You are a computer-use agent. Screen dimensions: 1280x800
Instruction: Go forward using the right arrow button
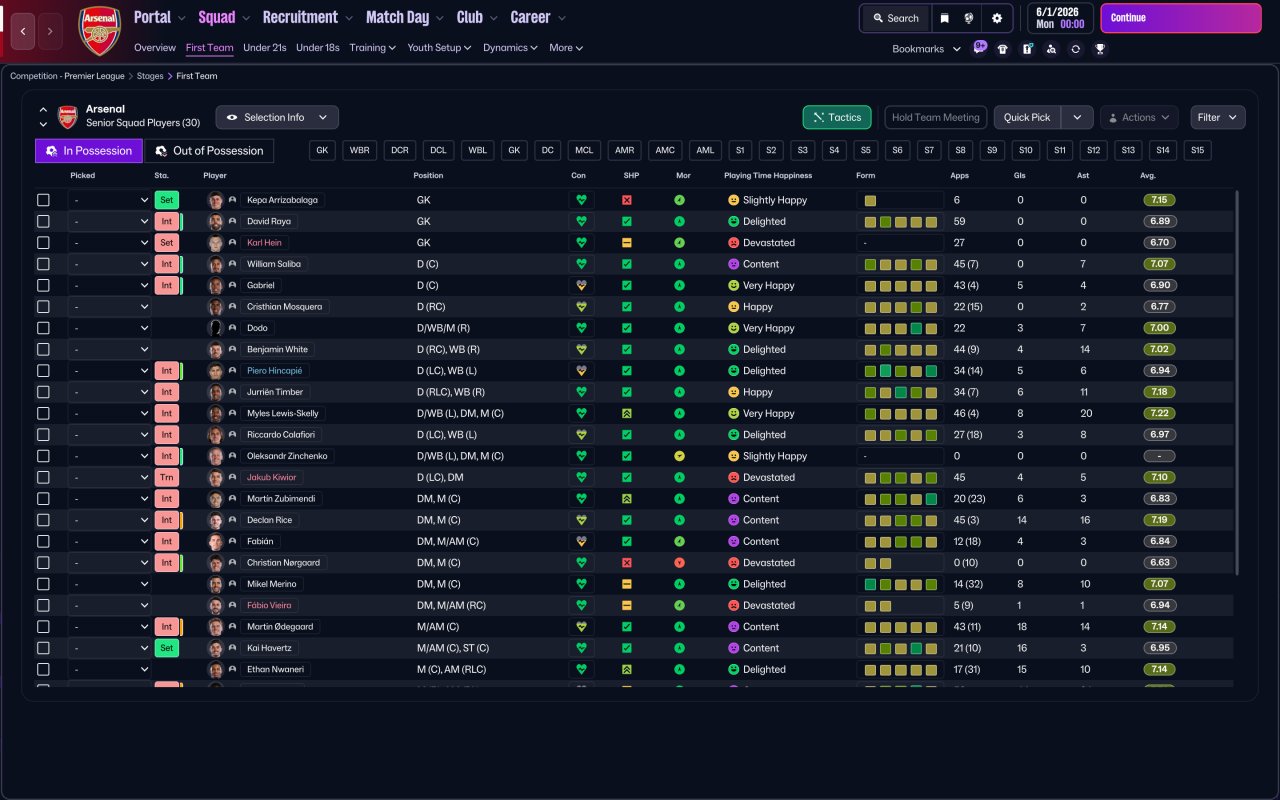pos(51,31)
